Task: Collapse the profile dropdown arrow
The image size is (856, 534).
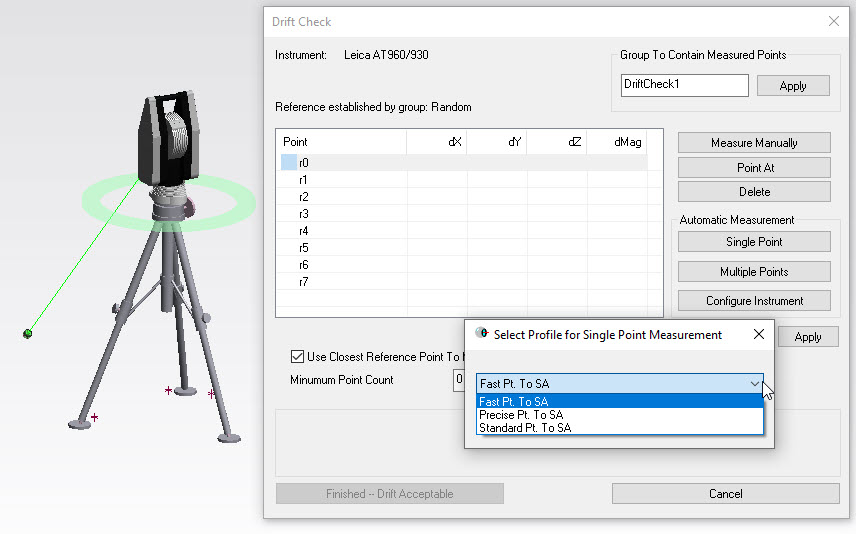Action: 753,384
